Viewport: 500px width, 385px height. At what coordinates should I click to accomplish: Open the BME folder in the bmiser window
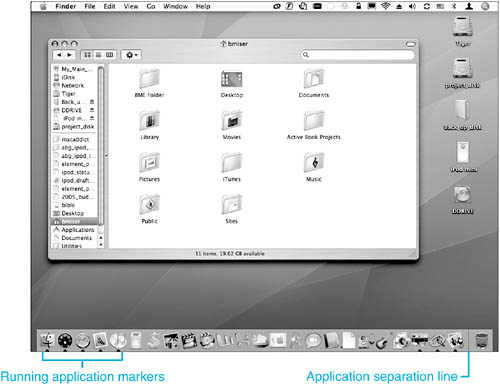[x=150, y=79]
